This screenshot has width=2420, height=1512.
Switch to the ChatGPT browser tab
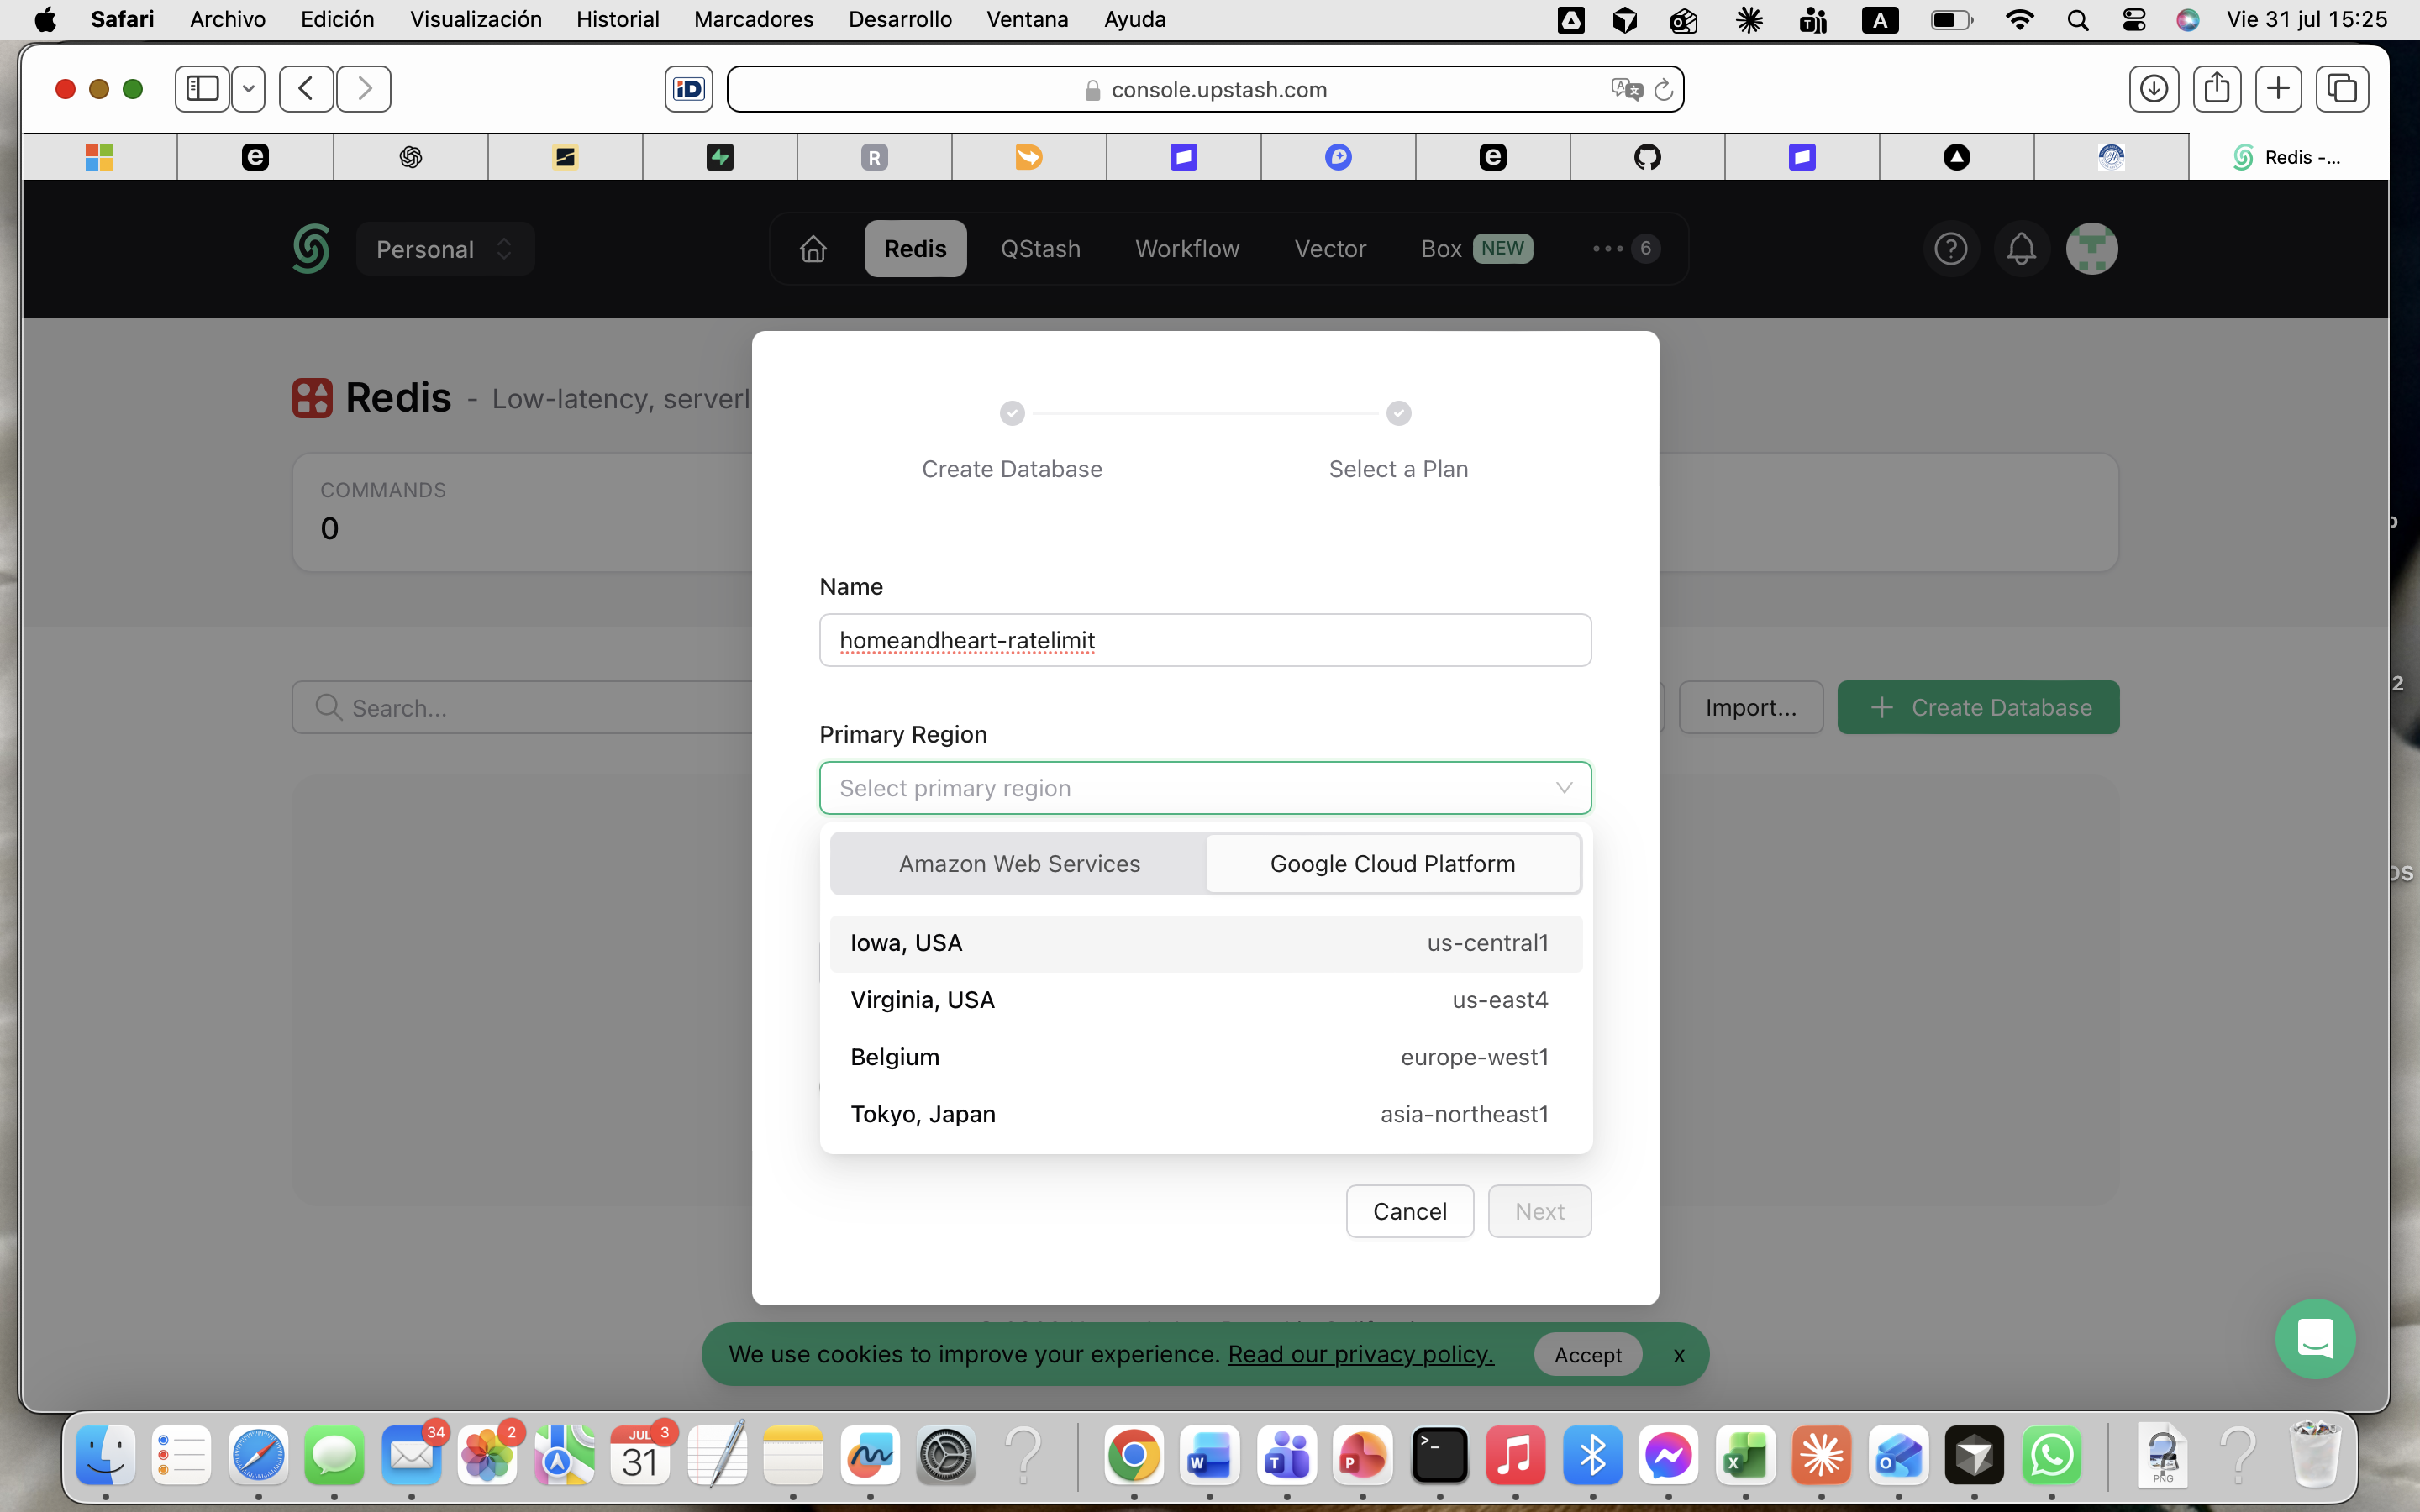point(410,157)
